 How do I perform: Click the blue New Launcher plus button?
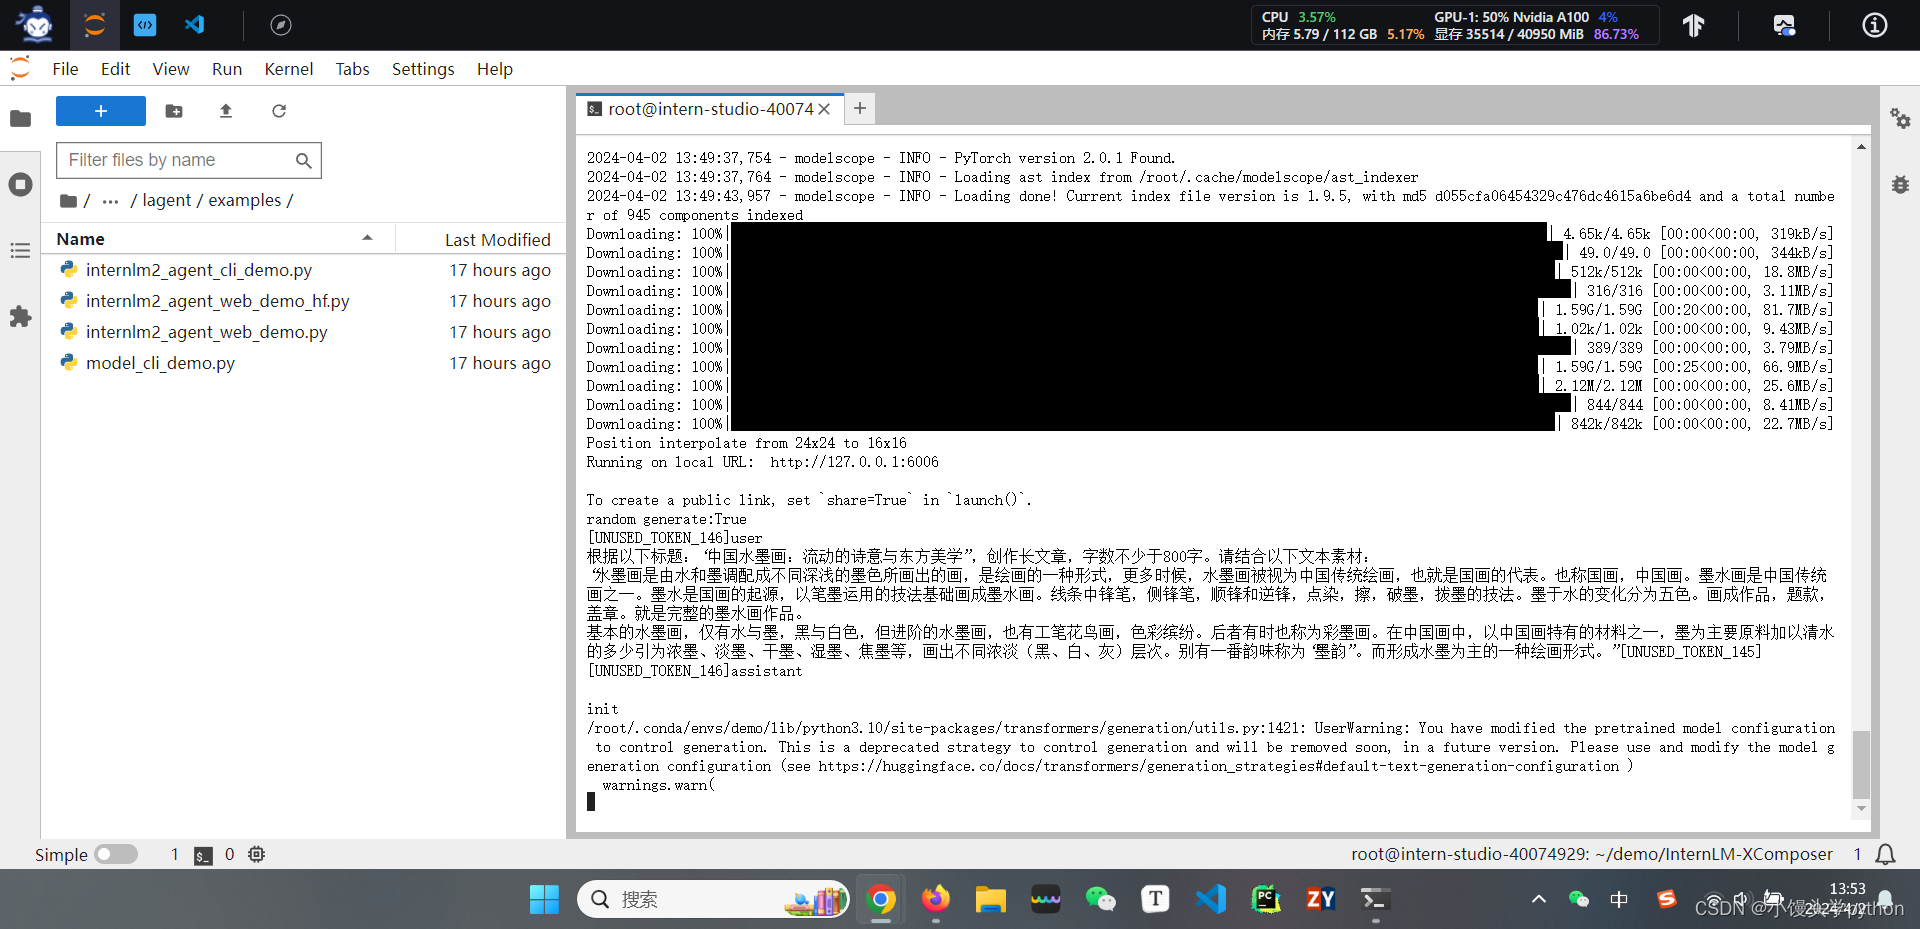[101, 111]
